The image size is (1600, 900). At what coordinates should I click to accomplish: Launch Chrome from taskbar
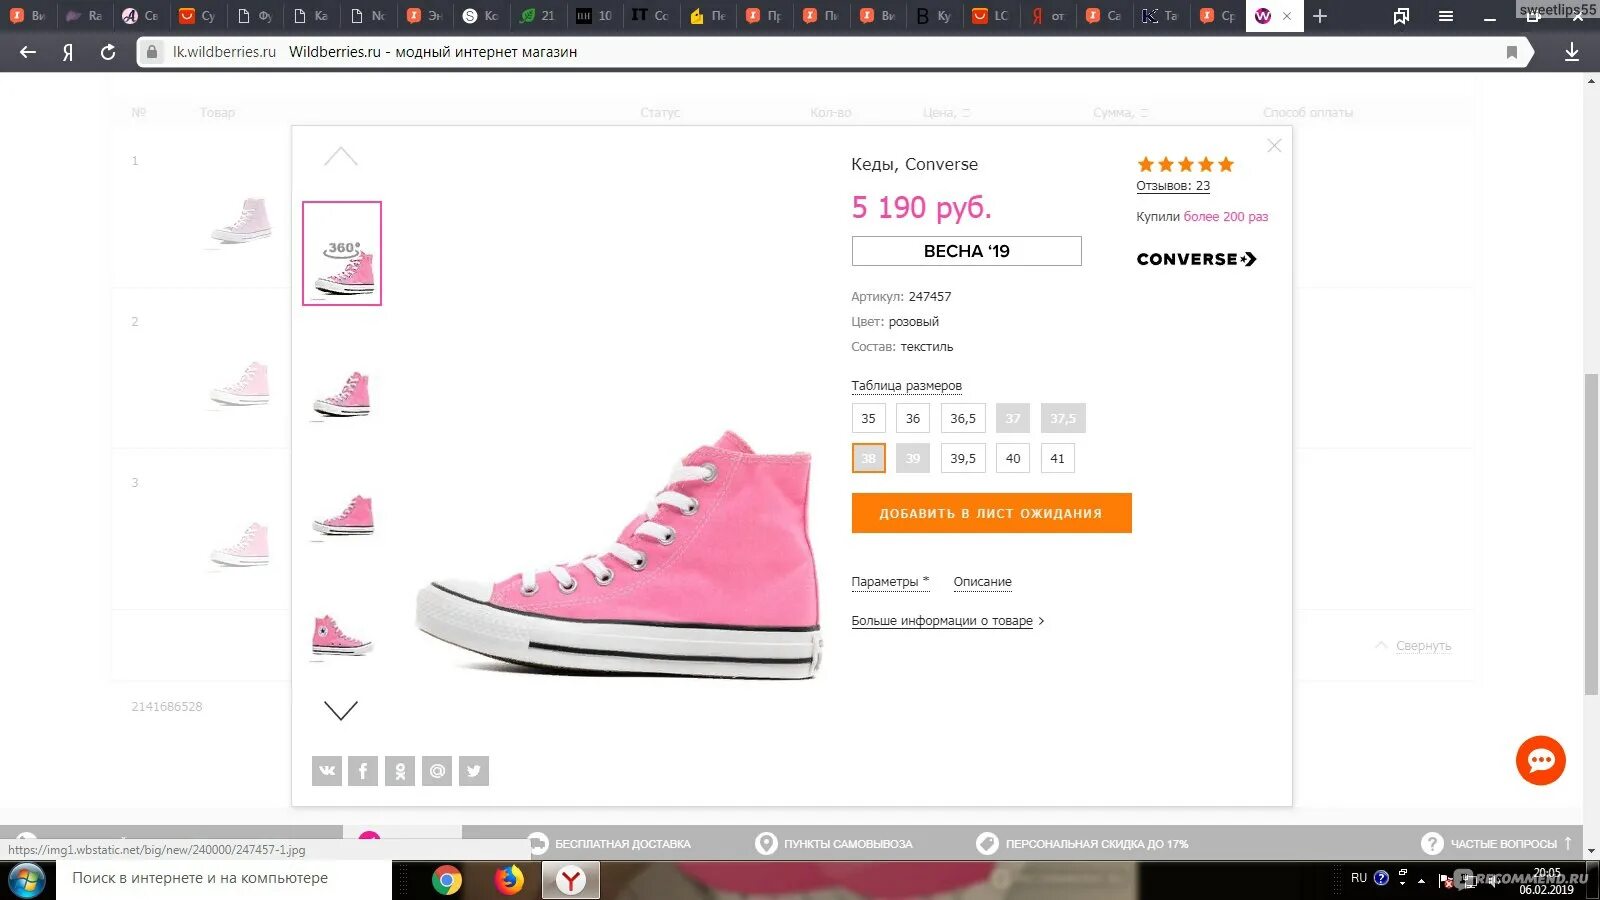tap(447, 880)
